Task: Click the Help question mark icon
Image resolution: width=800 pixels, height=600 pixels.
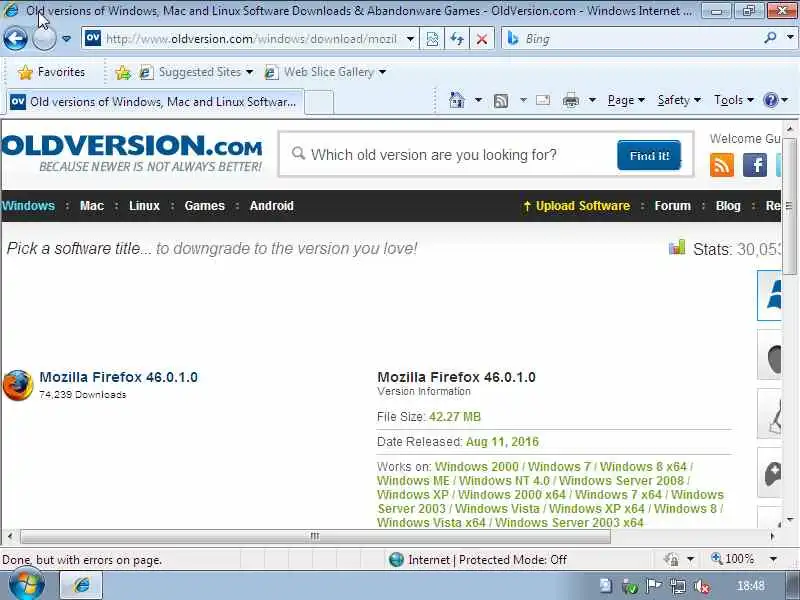Action: pyautogui.click(x=770, y=100)
